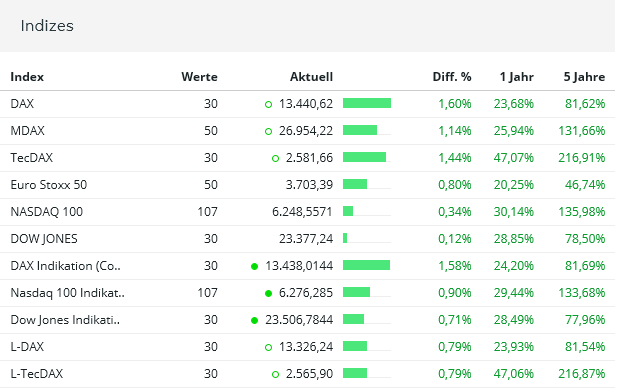Sort by the Diff. % column header
The height and width of the screenshot is (390, 619).
pyautogui.click(x=452, y=77)
